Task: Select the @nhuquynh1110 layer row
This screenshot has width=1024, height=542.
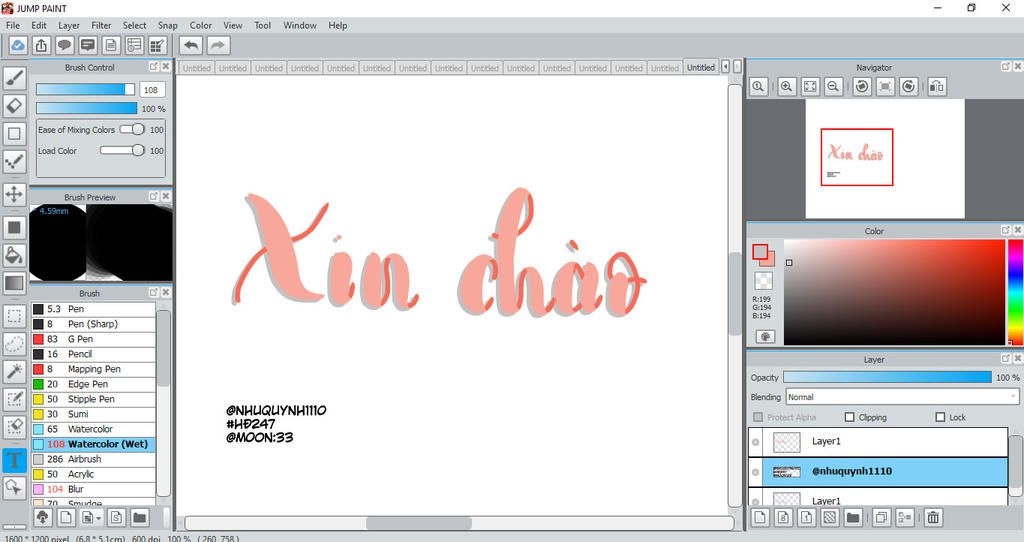Action: pos(879,471)
